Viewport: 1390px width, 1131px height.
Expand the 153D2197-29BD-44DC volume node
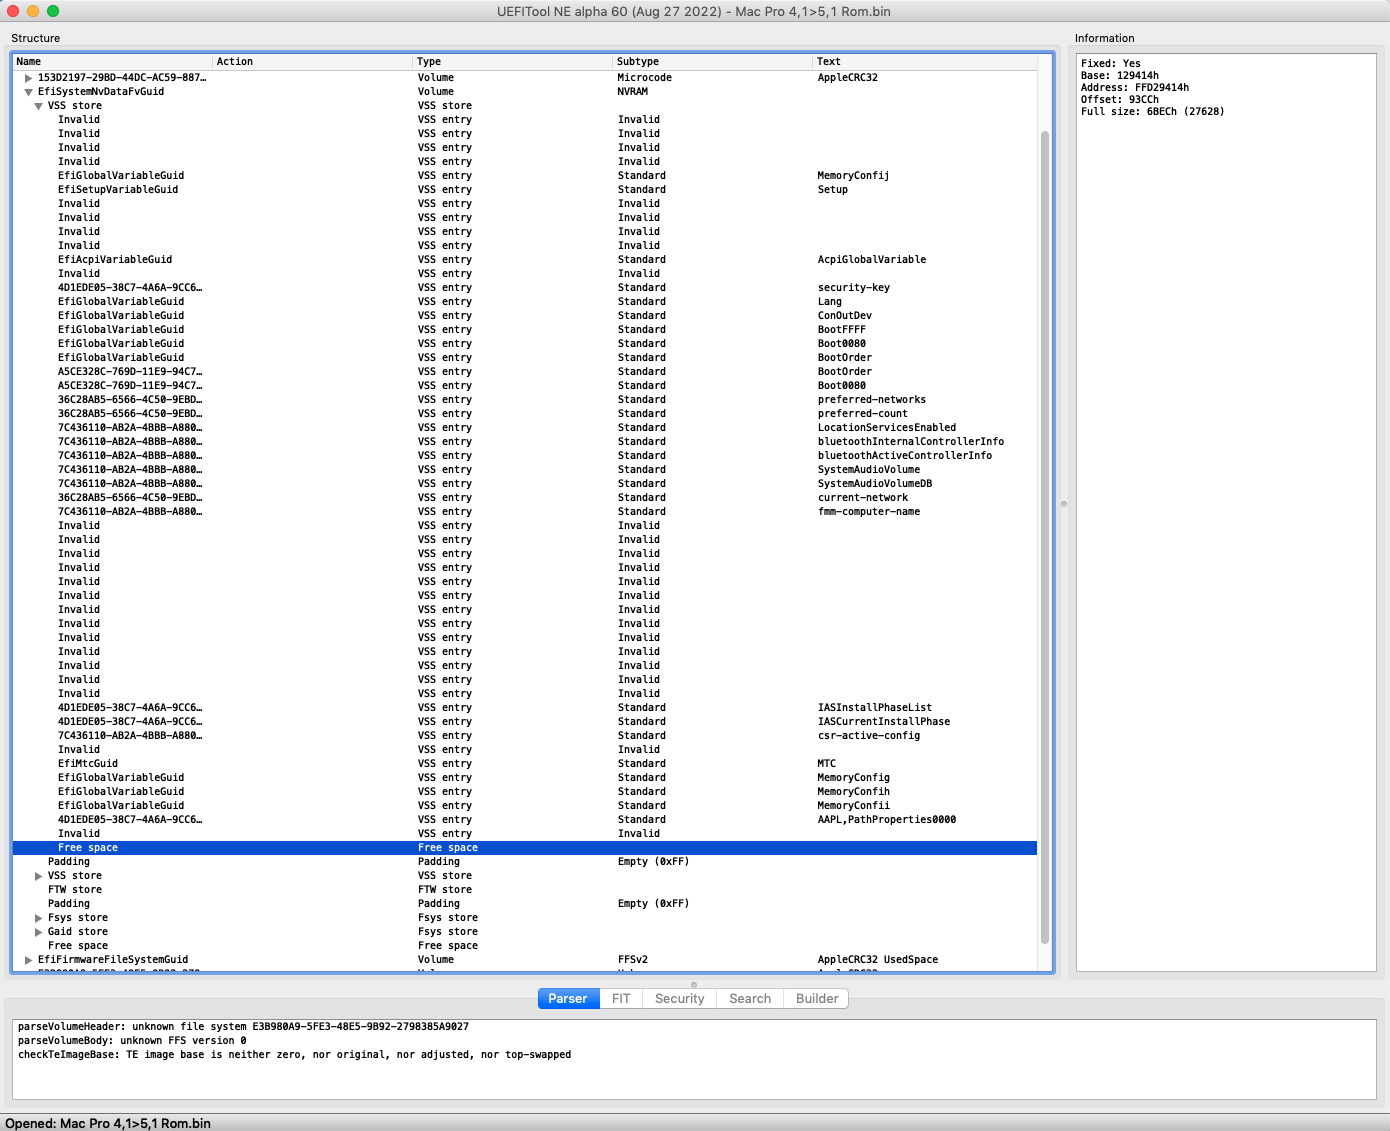(x=28, y=78)
